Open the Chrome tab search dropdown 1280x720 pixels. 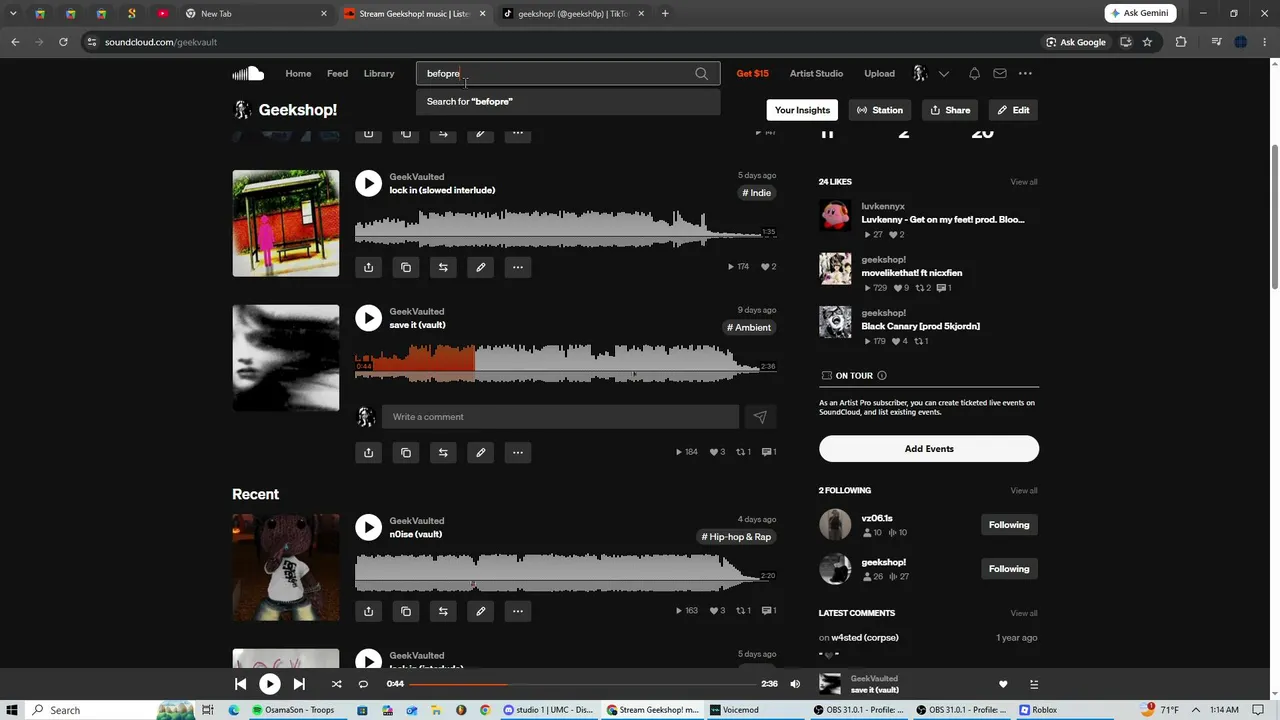[x=13, y=14]
